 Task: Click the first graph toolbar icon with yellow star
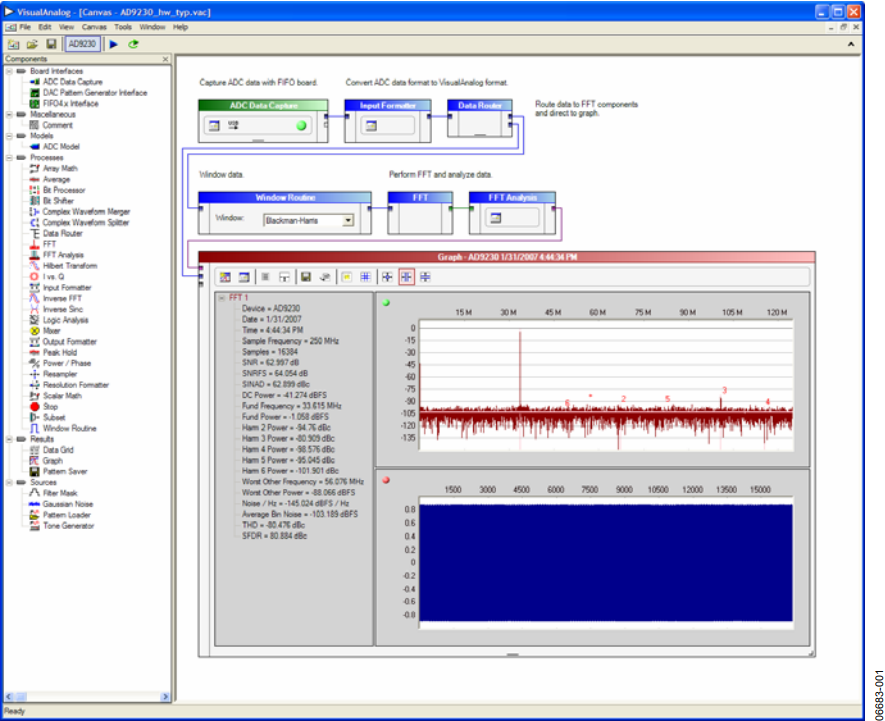pyautogui.click(x=225, y=277)
